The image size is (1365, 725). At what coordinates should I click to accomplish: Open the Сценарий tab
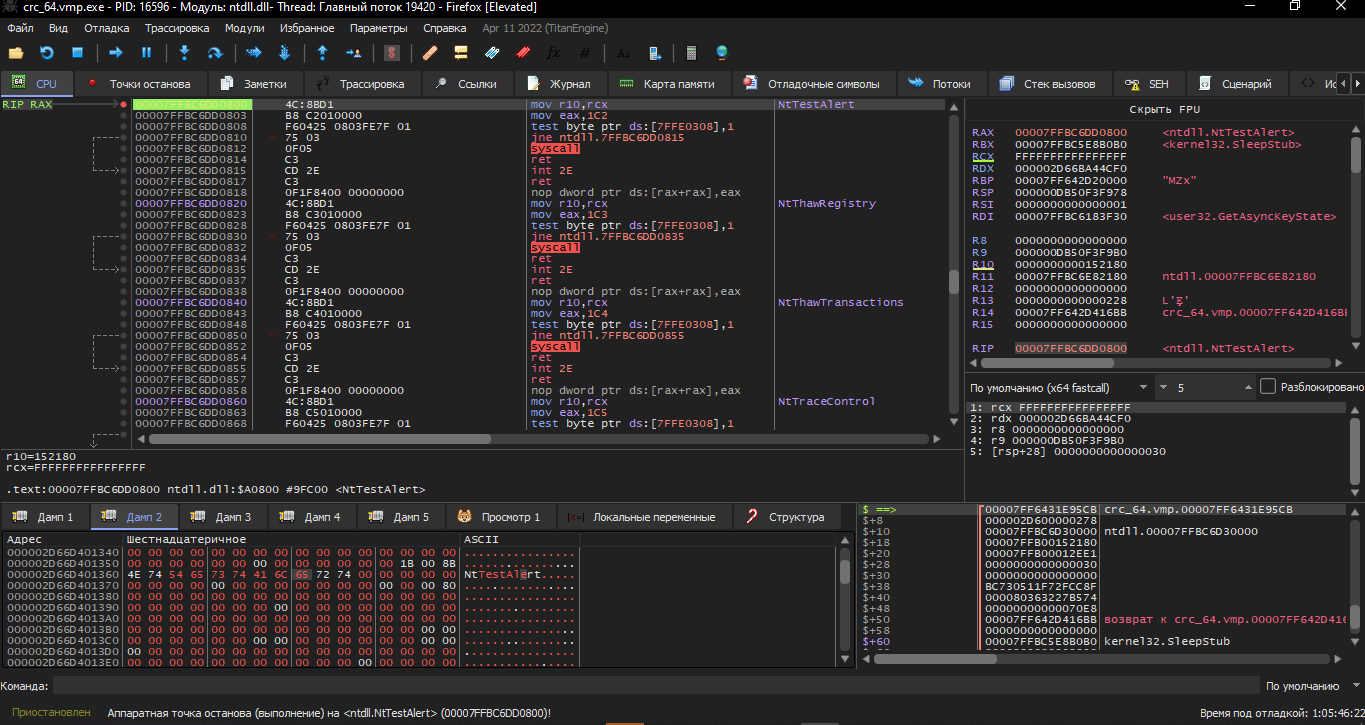(x=1235, y=84)
